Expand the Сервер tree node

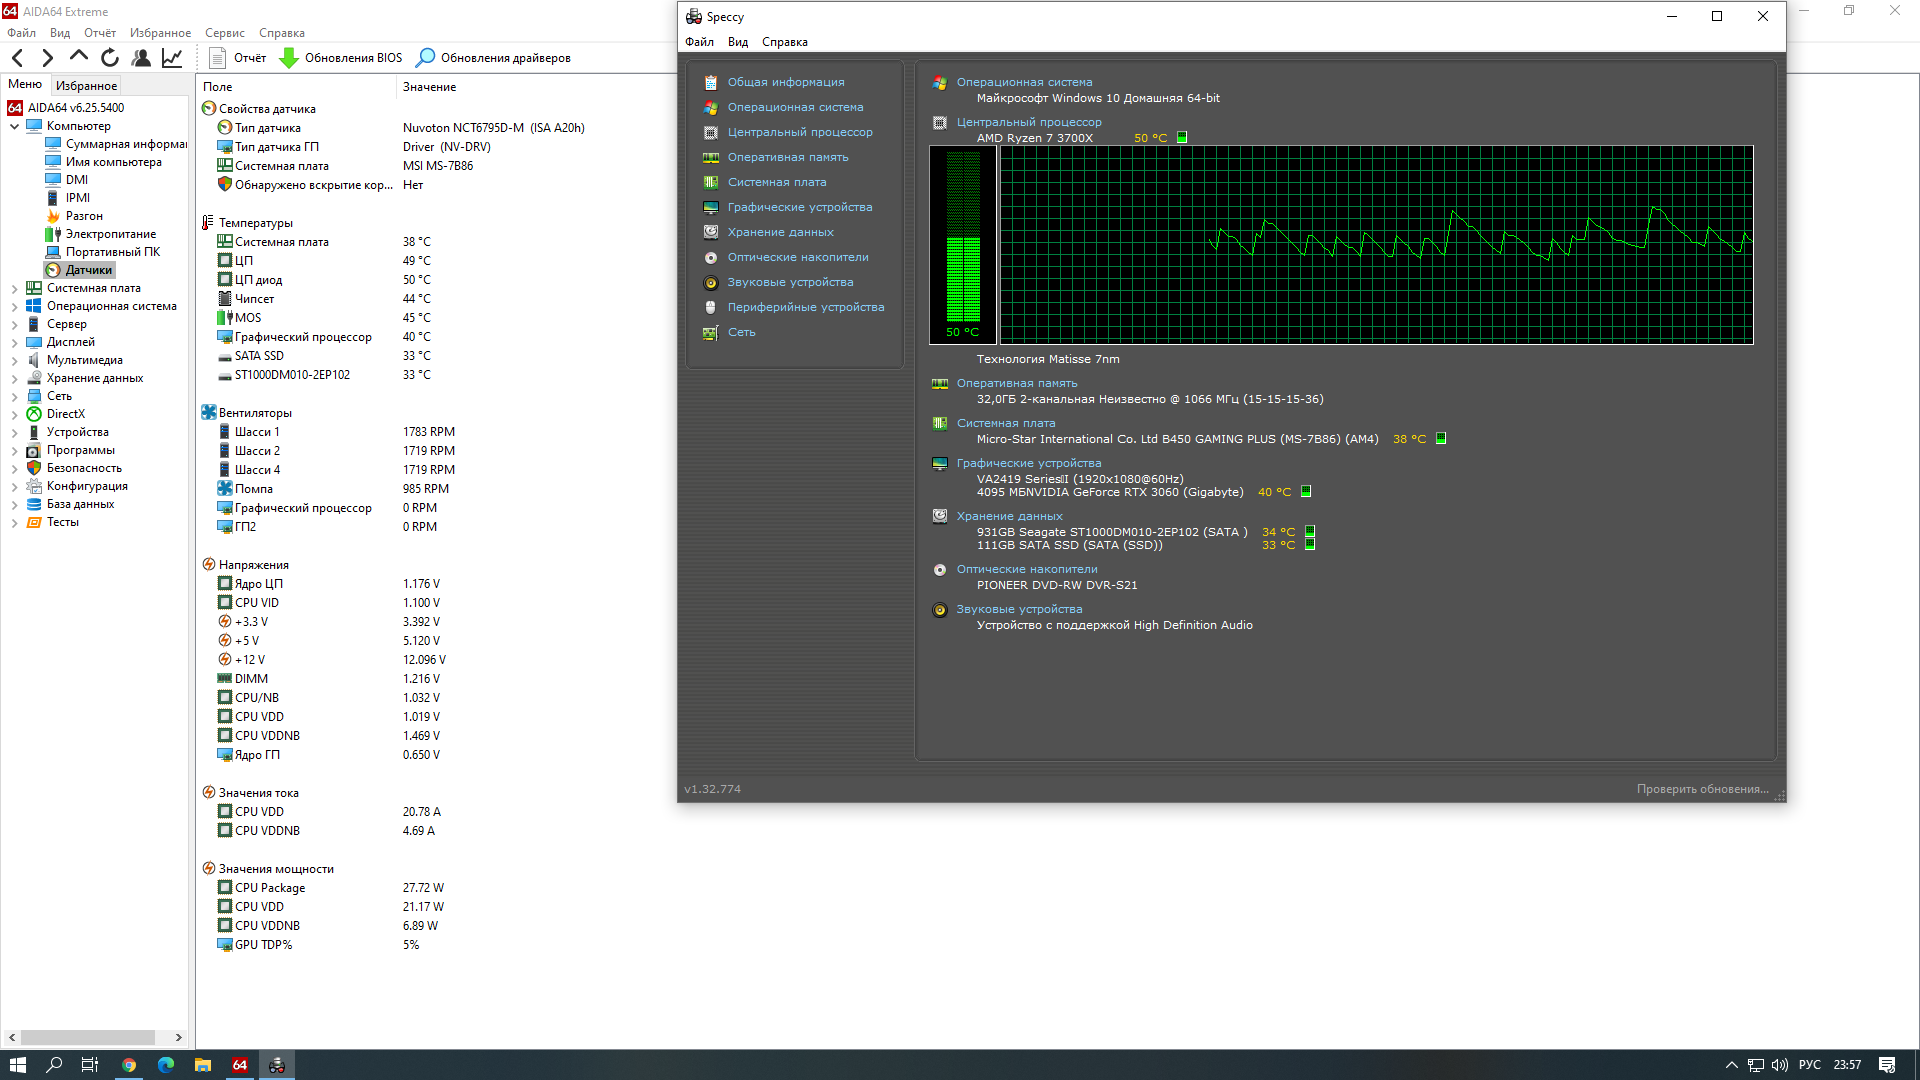coord(14,324)
